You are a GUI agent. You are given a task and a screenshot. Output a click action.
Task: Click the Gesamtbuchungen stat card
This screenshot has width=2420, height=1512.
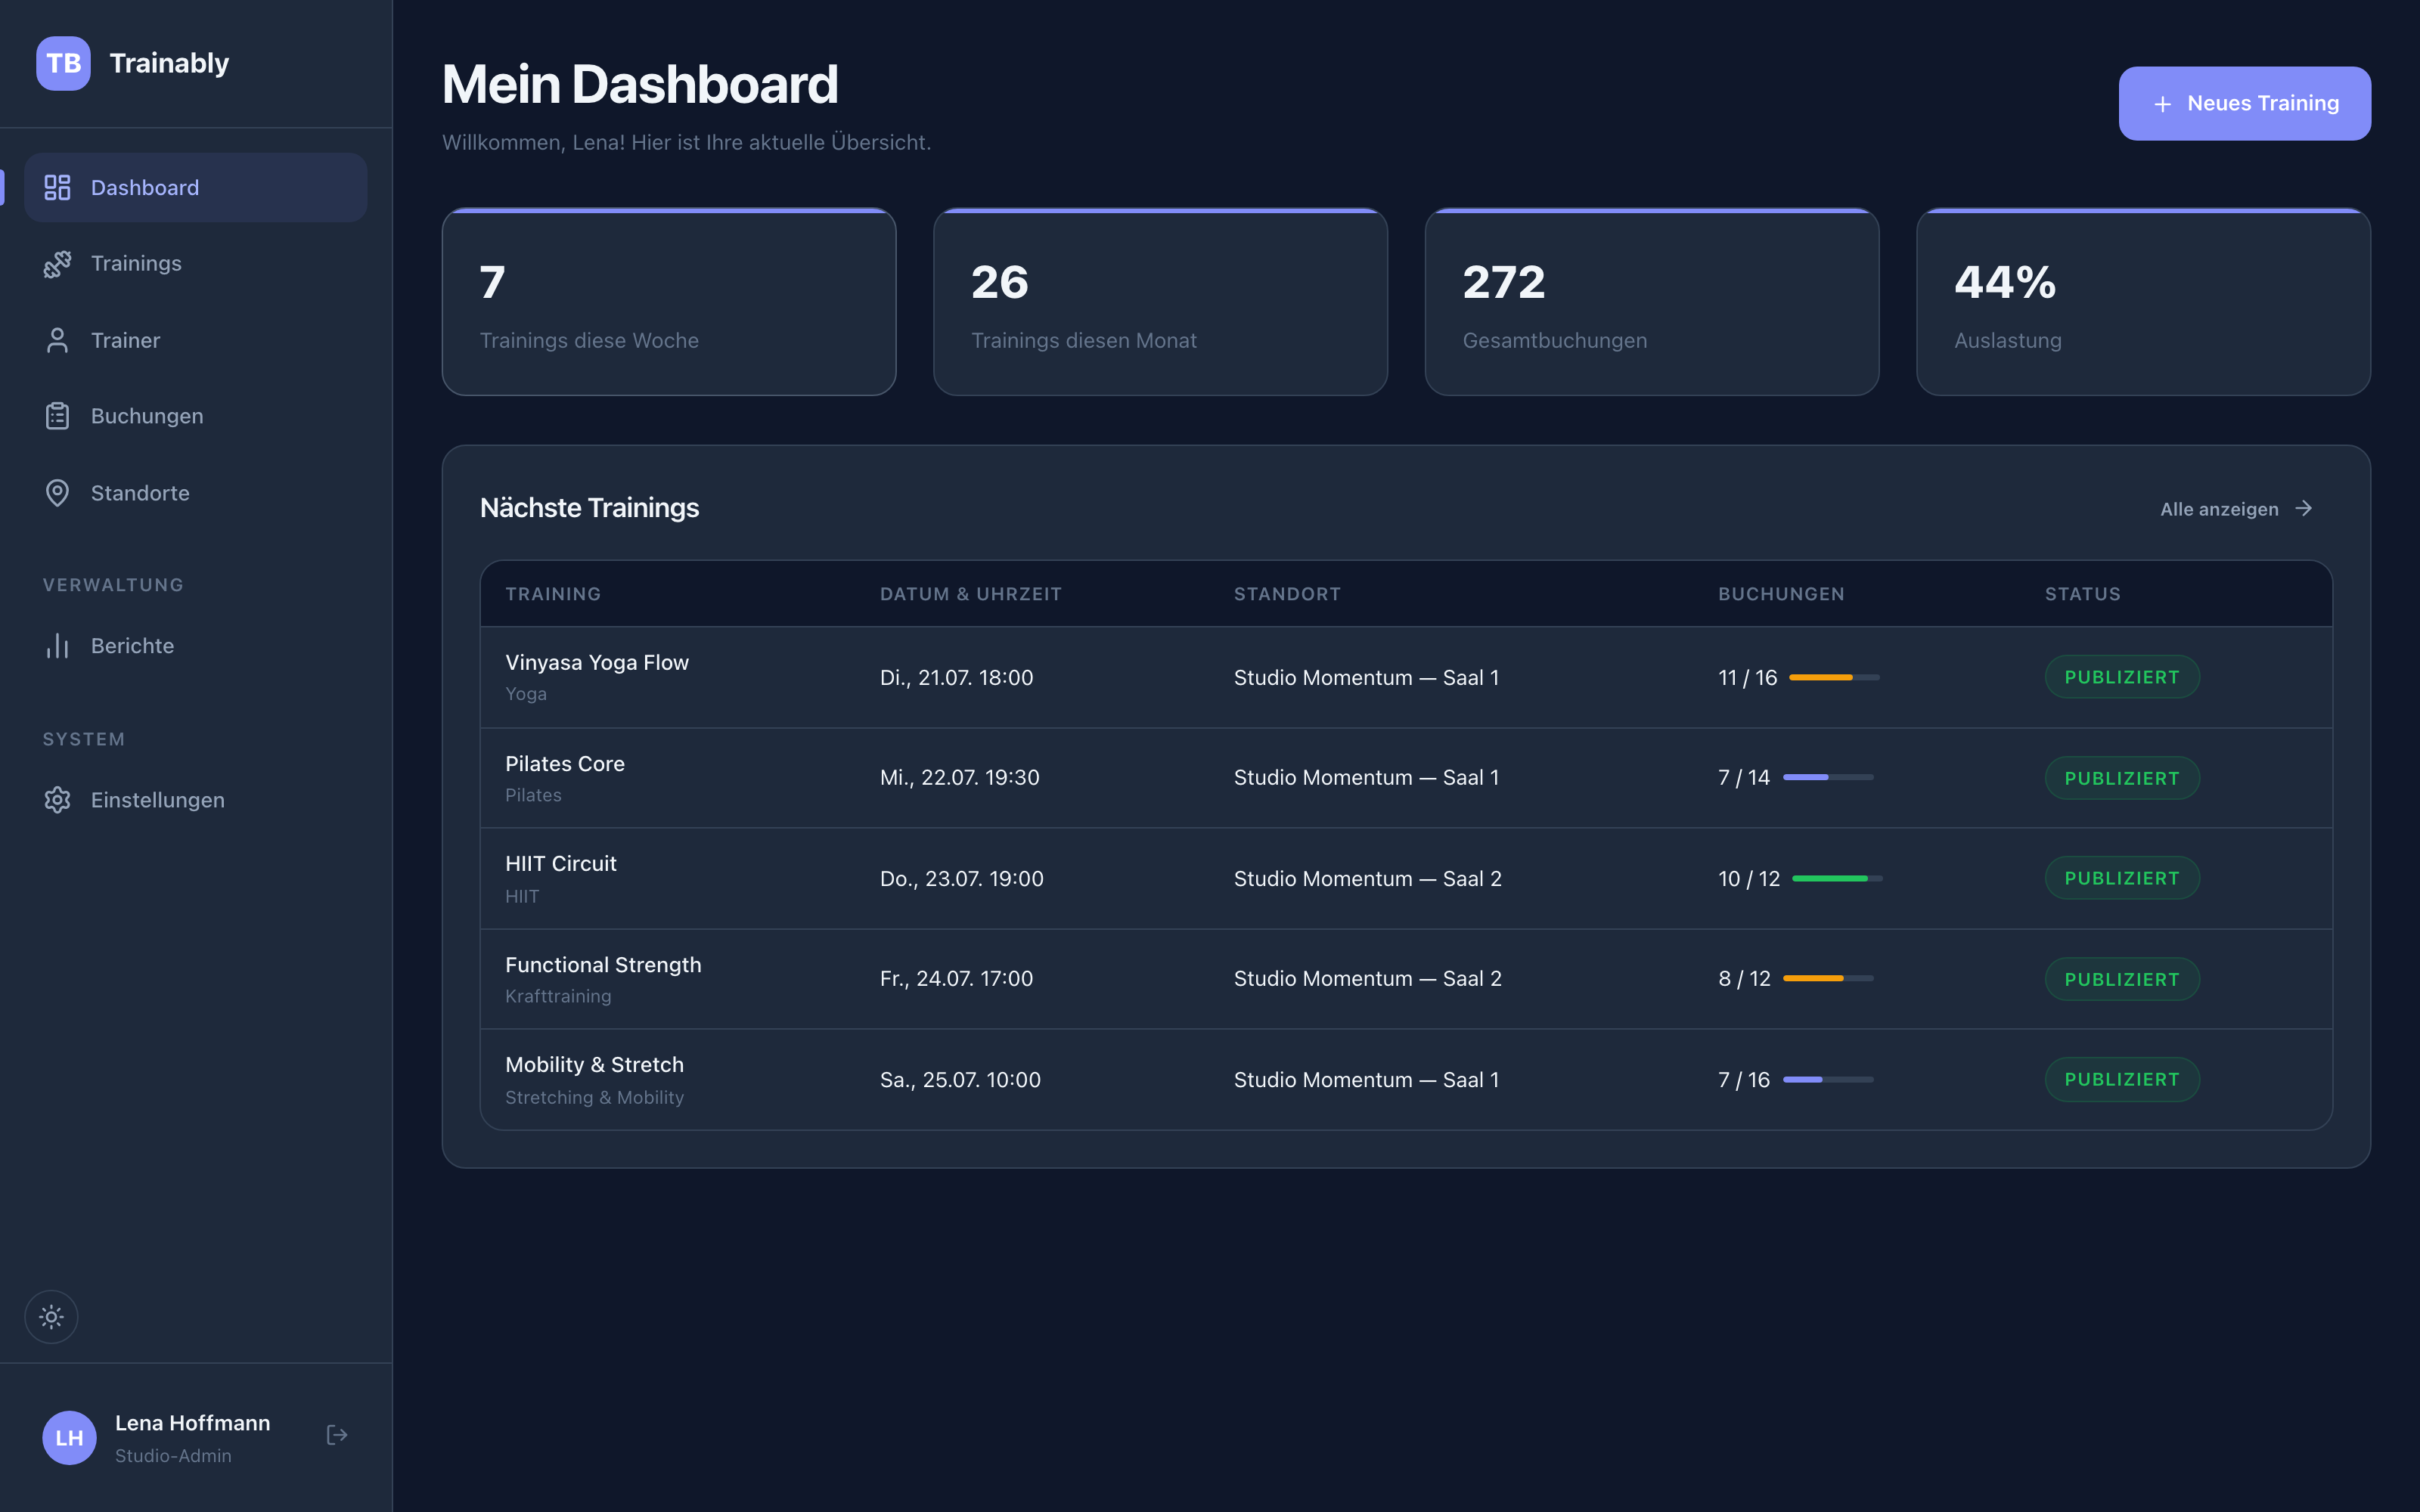click(1652, 302)
